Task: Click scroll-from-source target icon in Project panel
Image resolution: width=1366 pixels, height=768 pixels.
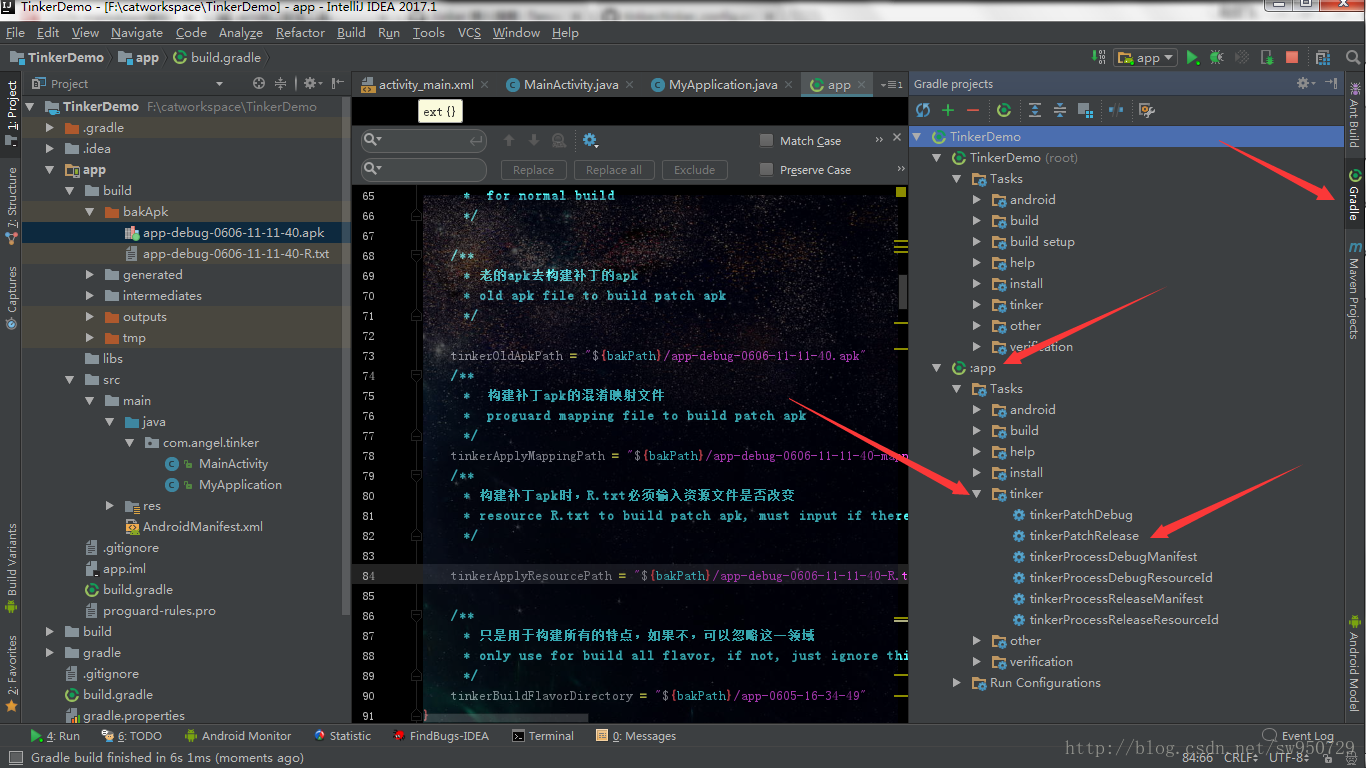Action: pos(259,84)
